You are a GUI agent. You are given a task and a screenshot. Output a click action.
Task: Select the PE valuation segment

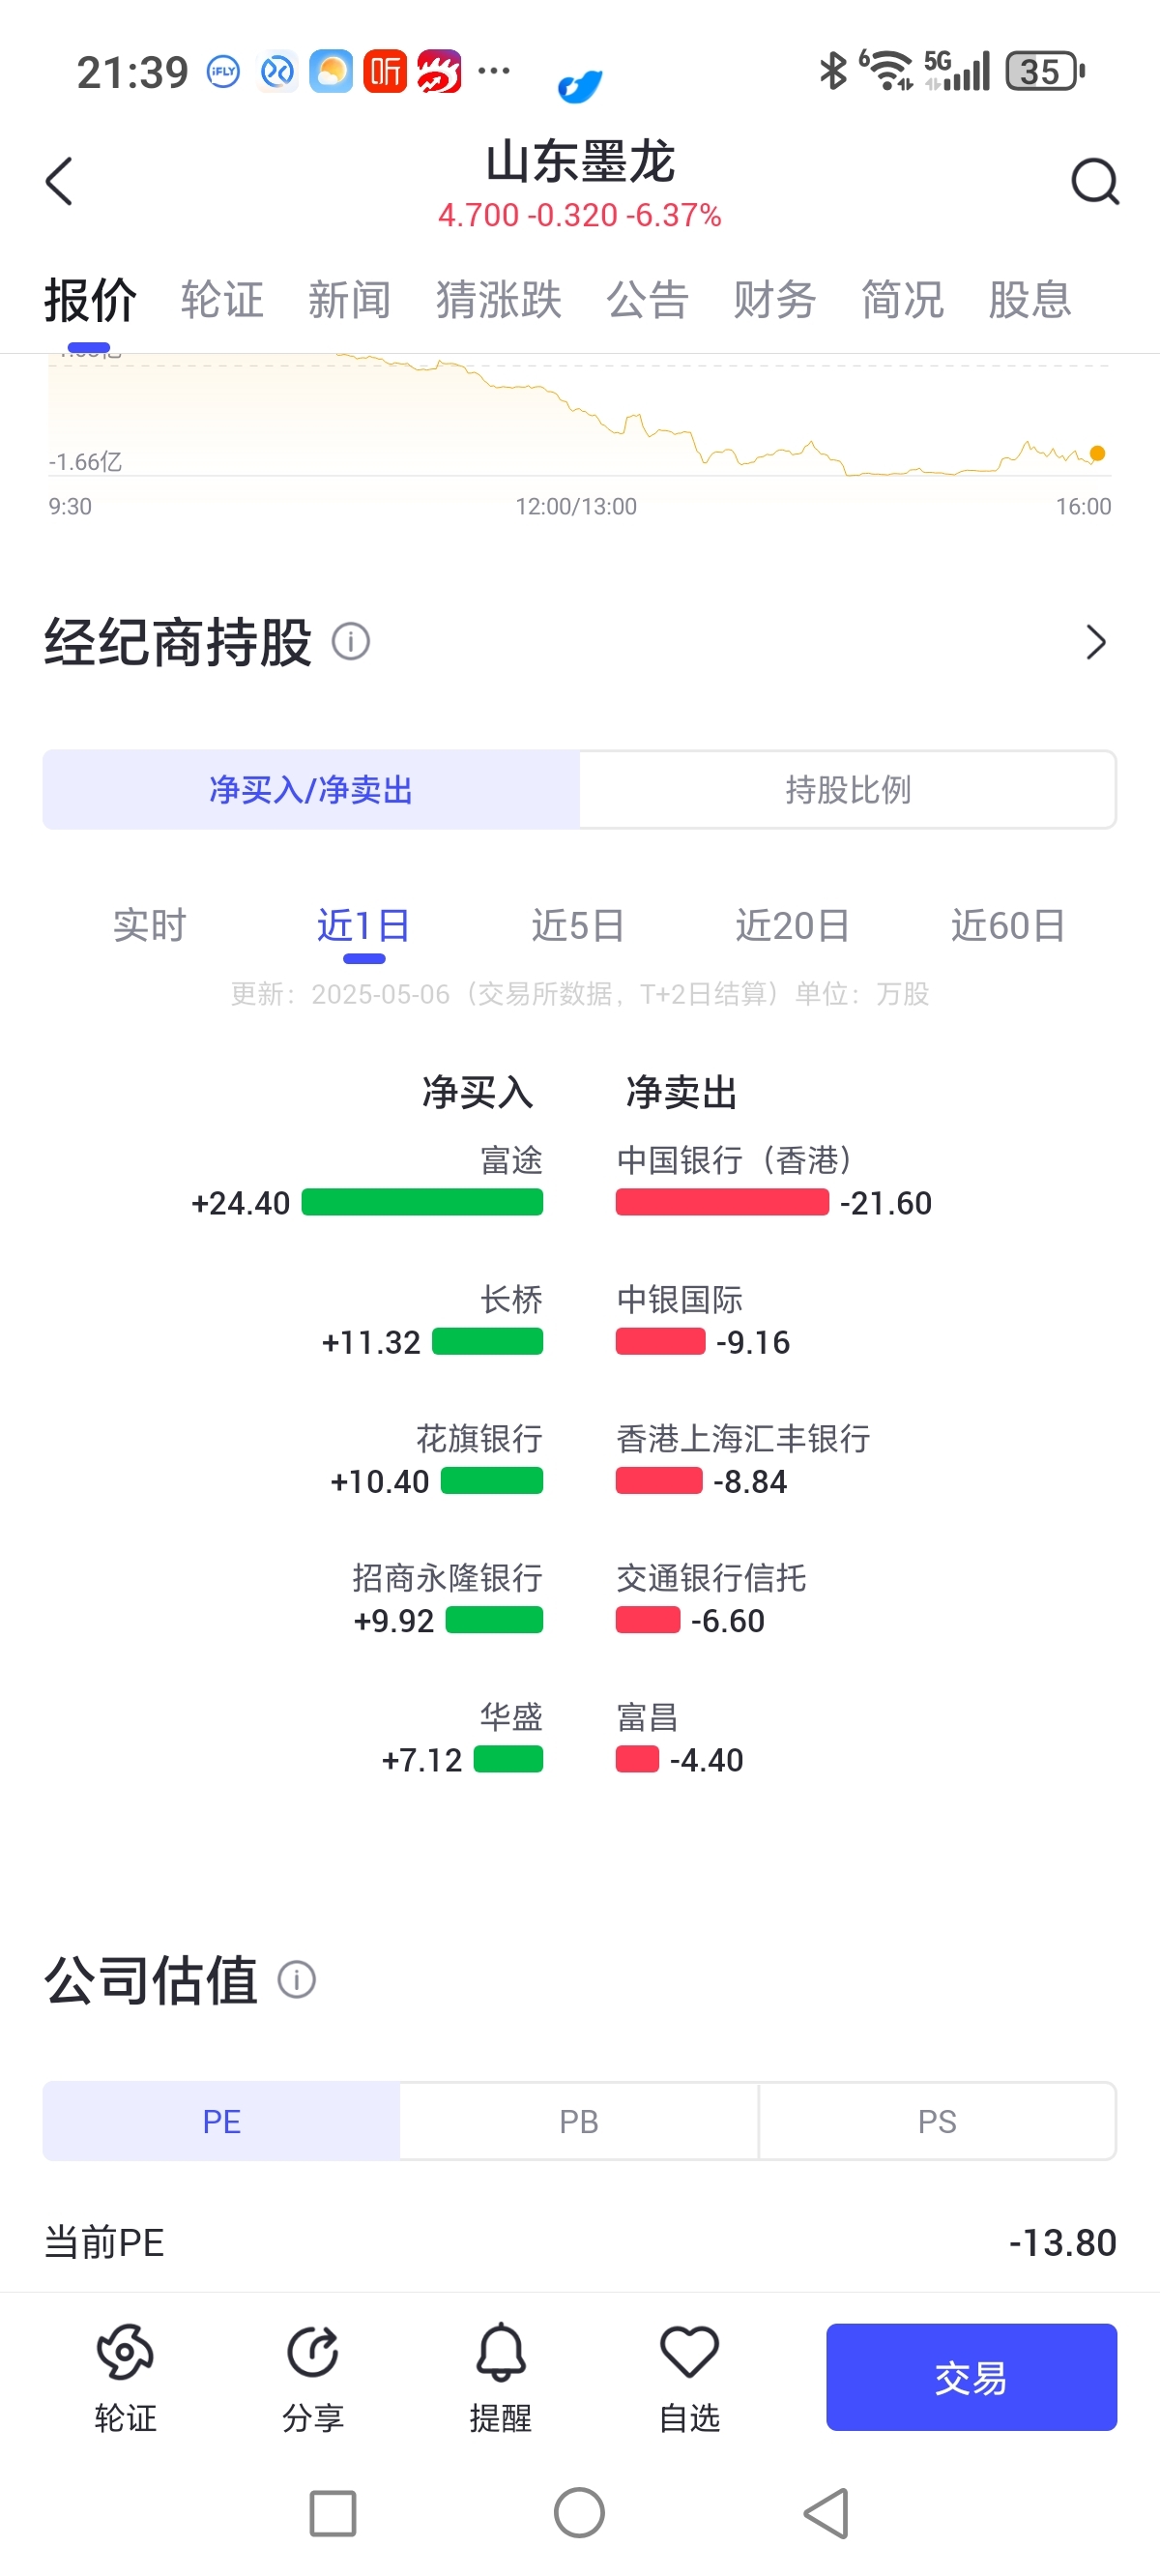[221, 2121]
